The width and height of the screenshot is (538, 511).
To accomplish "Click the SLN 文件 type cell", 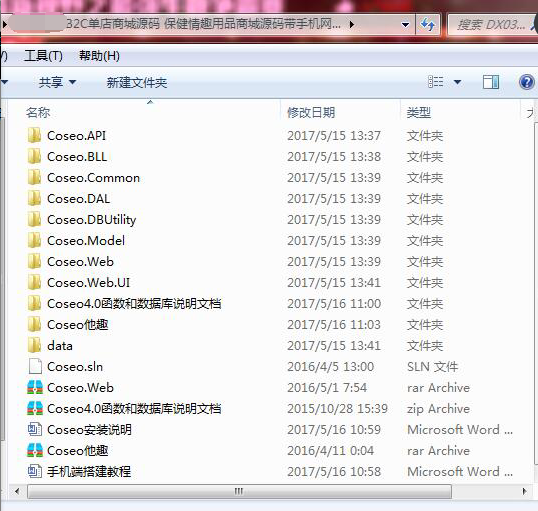I will click(x=432, y=367).
